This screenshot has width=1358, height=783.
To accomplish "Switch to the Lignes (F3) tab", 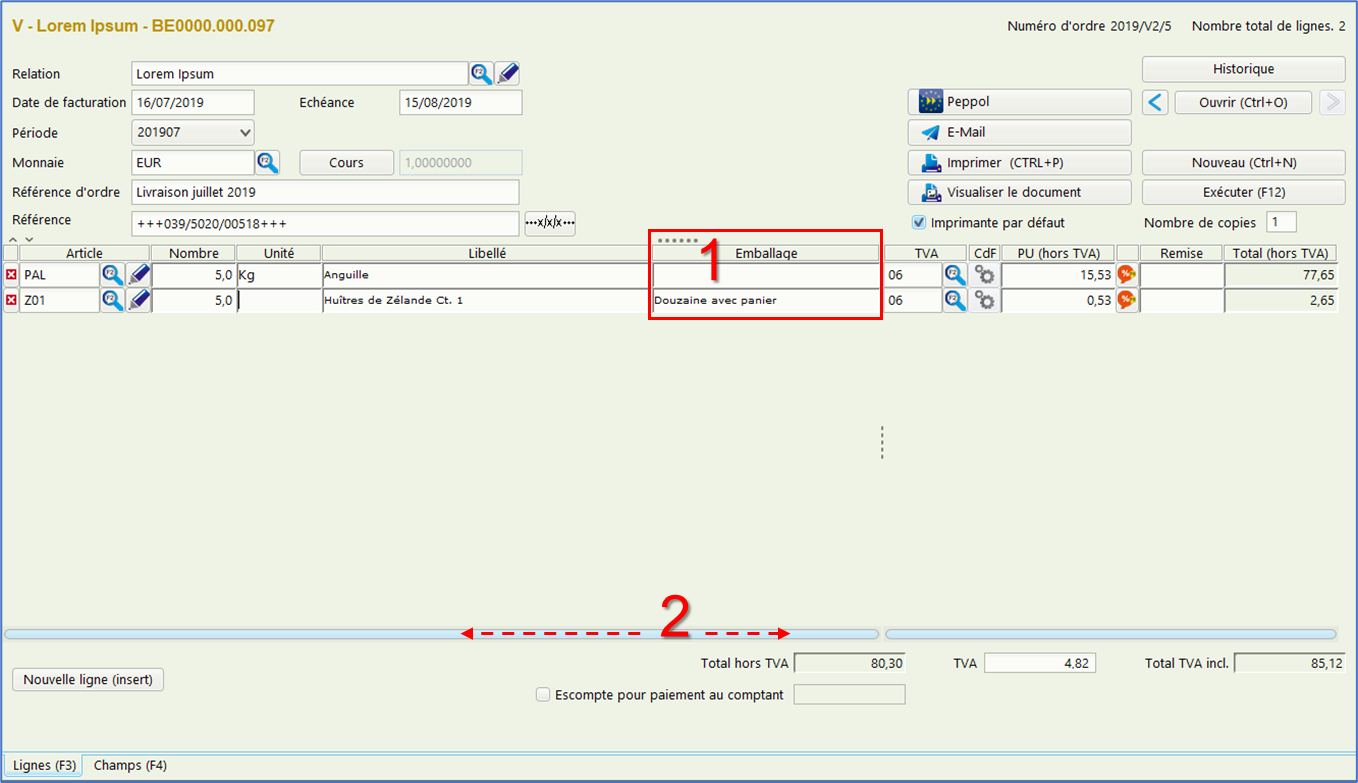I will click(44, 765).
